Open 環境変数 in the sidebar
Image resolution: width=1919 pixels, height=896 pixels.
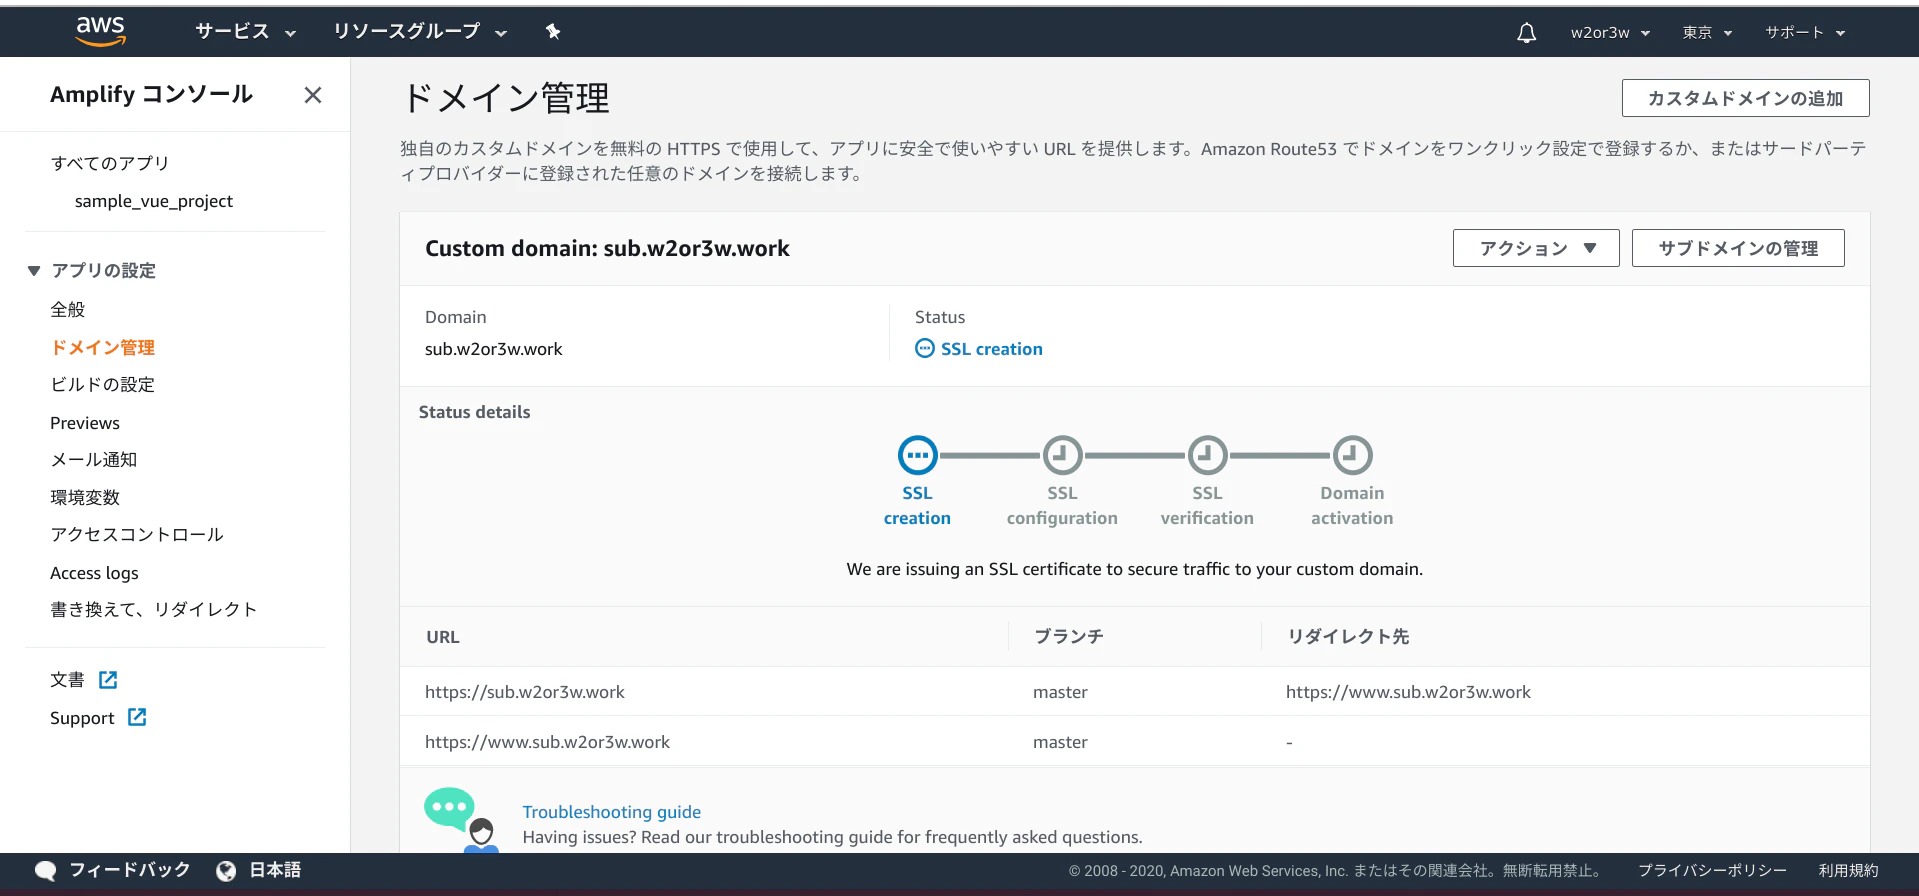coord(85,498)
